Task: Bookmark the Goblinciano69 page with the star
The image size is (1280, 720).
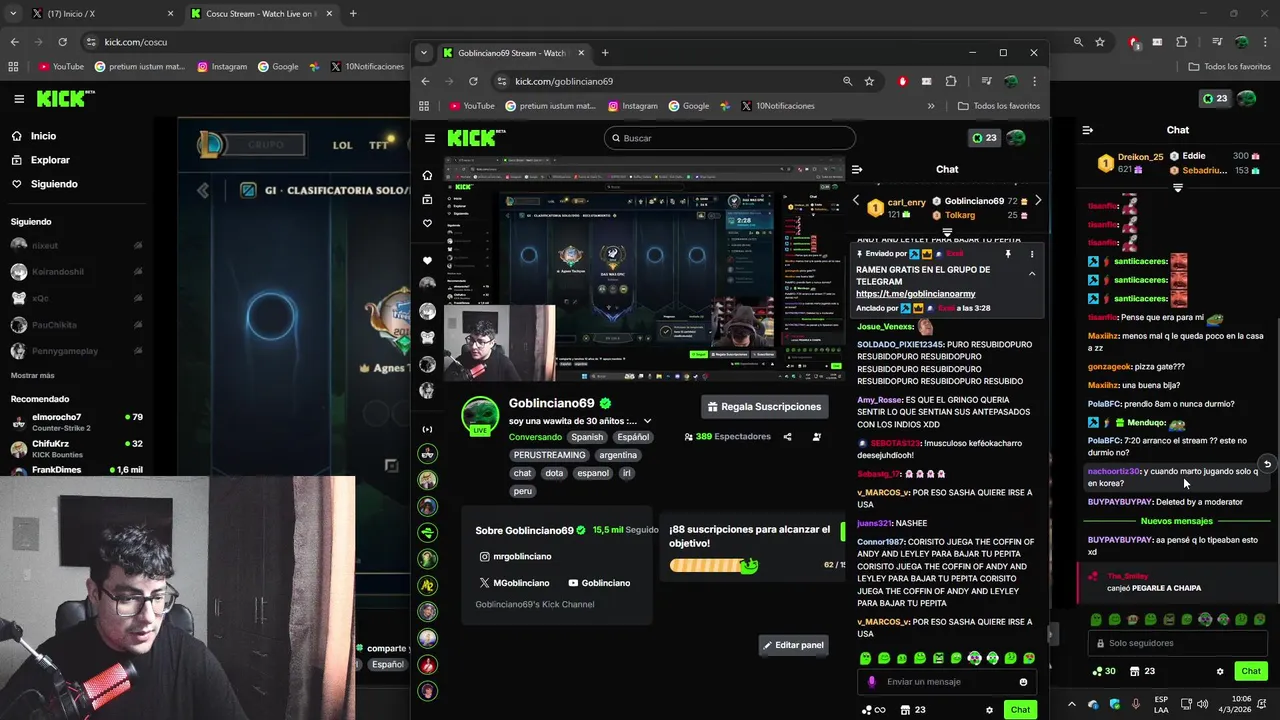Action: click(869, 81)
